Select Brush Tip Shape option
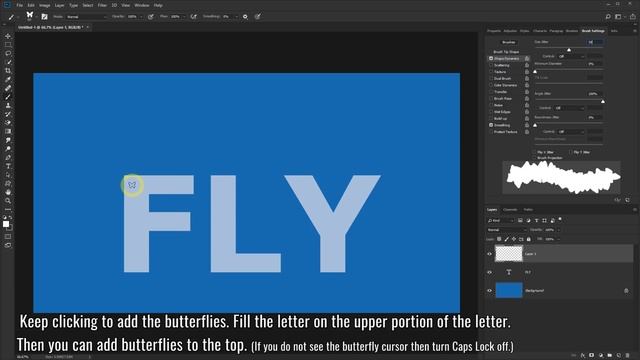The height and width of the screenshot is (360, 640). pyautogui.click(x=506, y=52)
